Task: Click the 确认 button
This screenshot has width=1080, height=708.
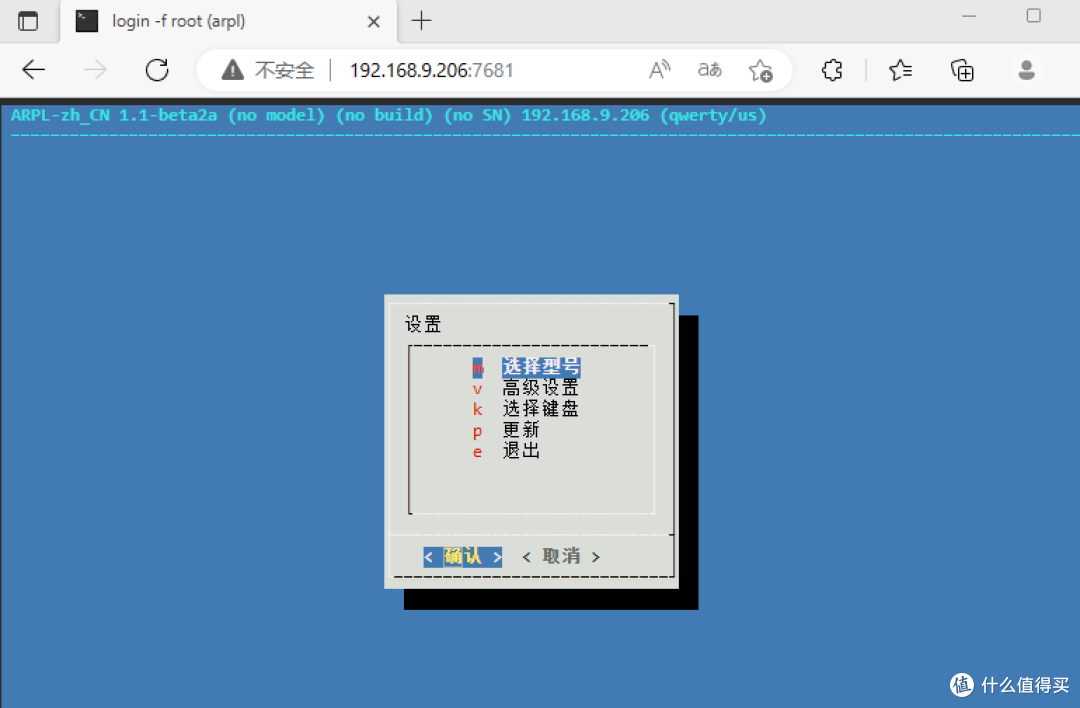Action: pyautogui.click(x=463, y=556)
